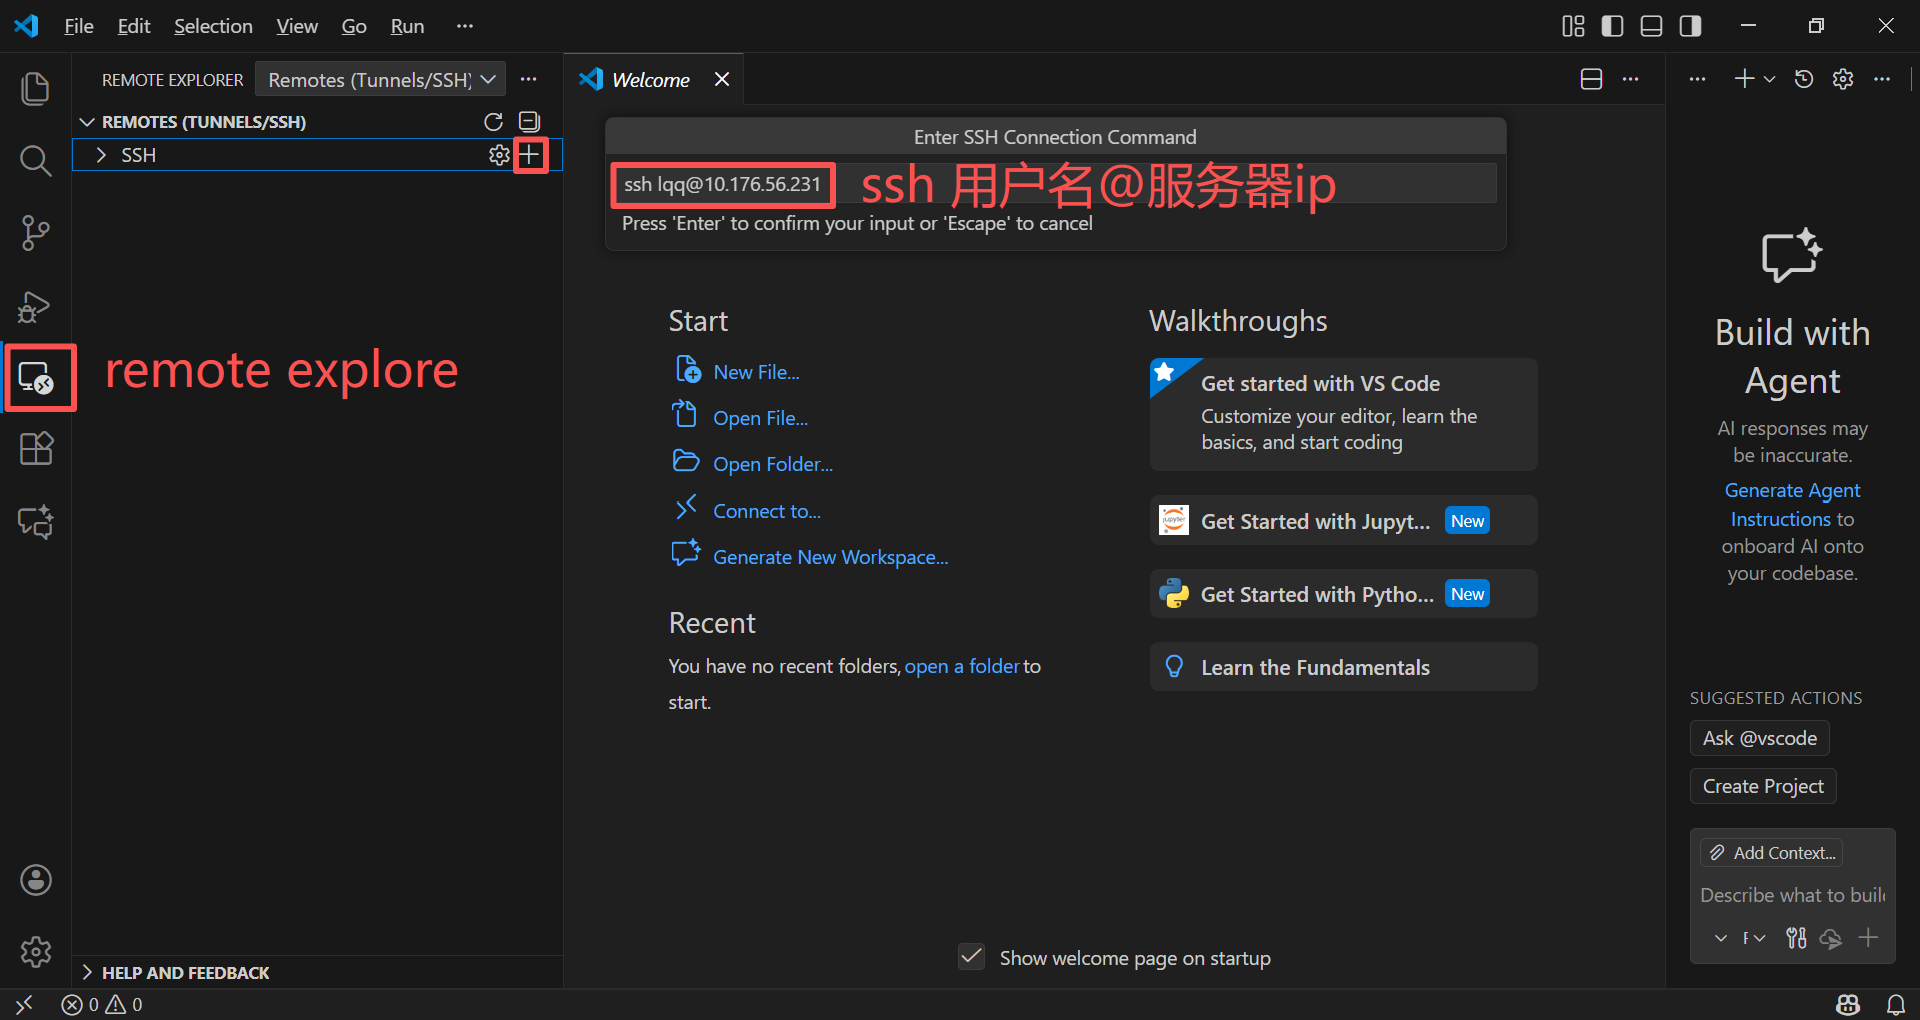Open Get started with VS Code walkthrough
1920x1020 pixels.
pyautogui.click(x=1343, y=414)
